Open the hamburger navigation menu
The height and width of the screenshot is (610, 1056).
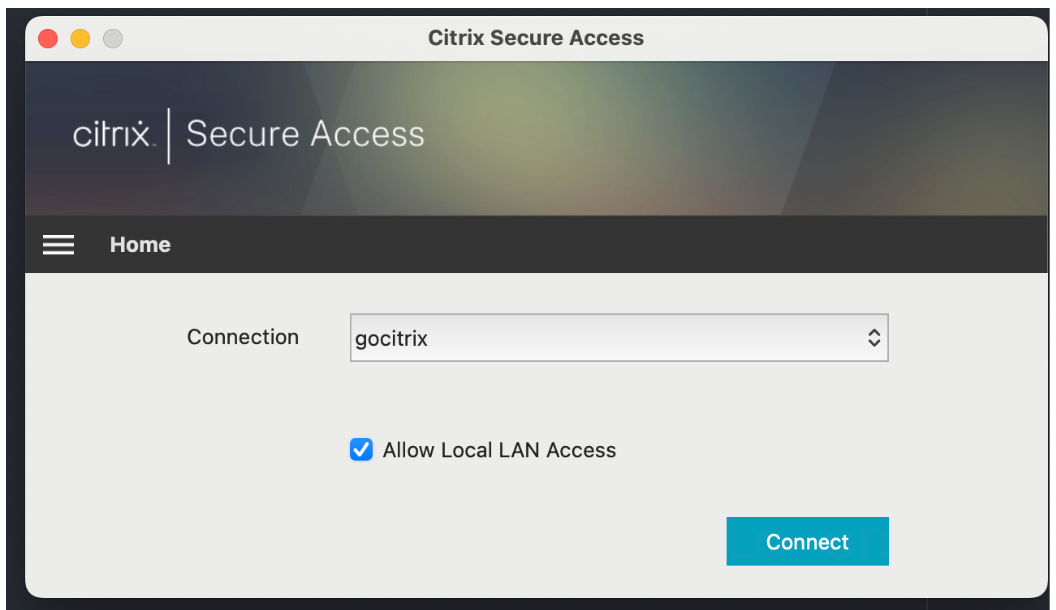coord(58,244)
